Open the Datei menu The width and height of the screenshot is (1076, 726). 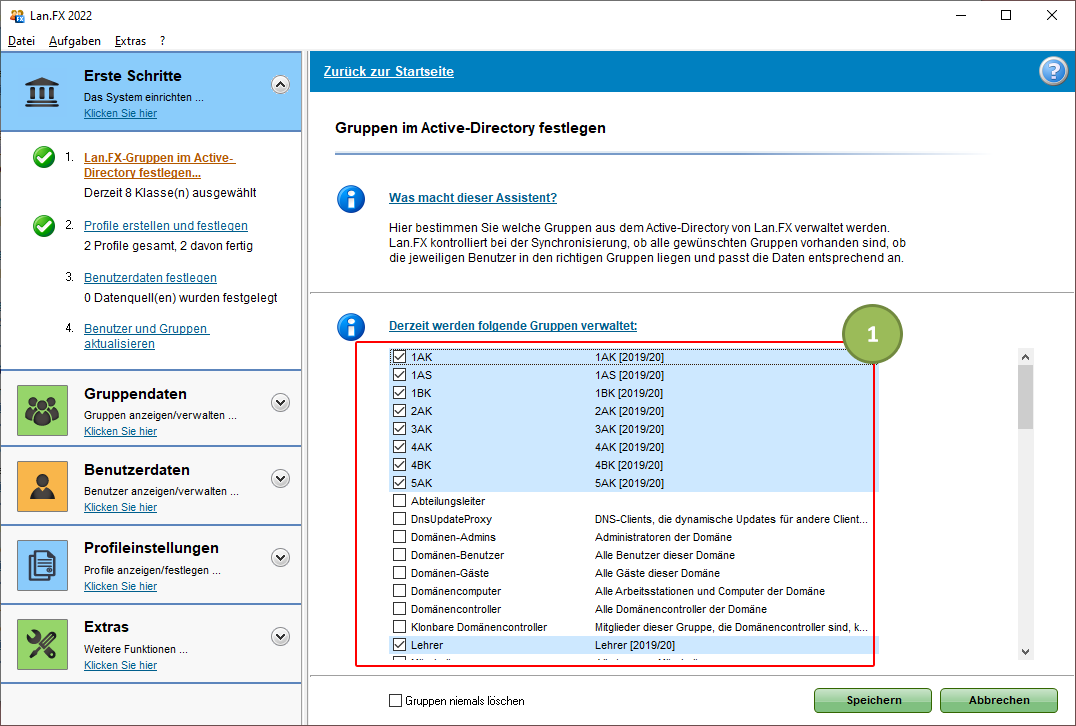coord(21,40)
